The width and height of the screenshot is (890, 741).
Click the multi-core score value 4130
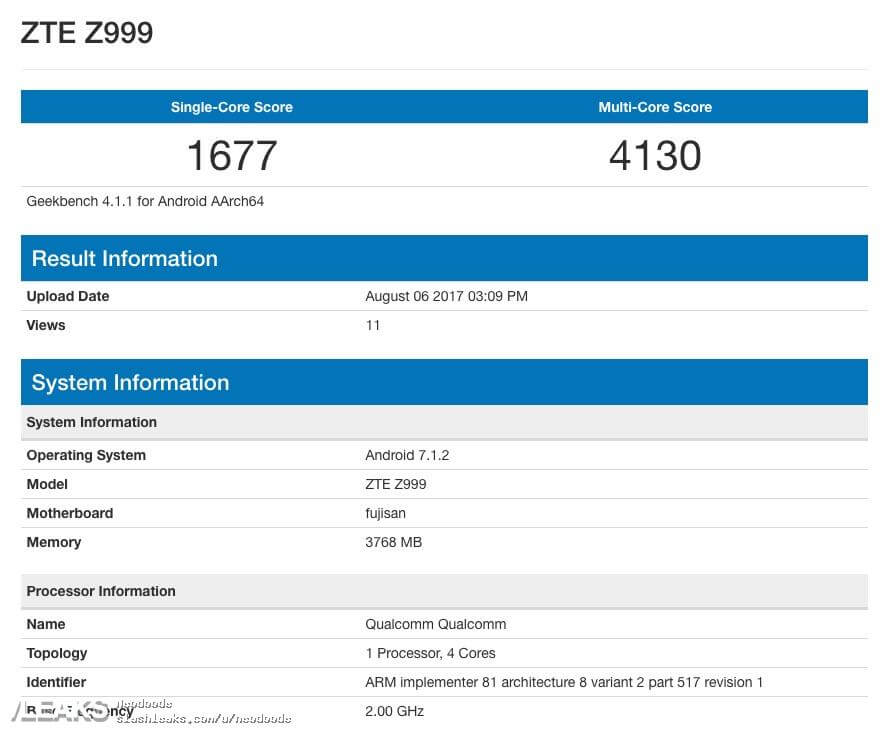655,156
